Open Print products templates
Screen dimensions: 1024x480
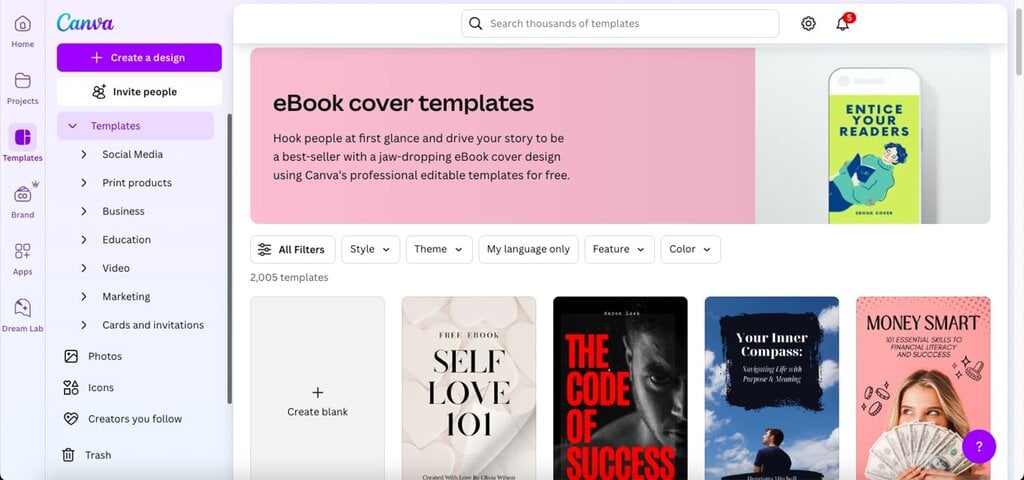(137, 183)
